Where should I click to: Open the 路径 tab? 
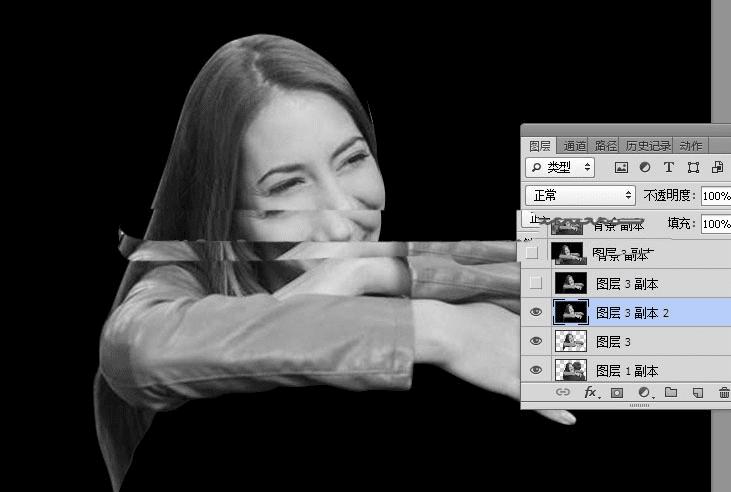[x=605, y=146]
